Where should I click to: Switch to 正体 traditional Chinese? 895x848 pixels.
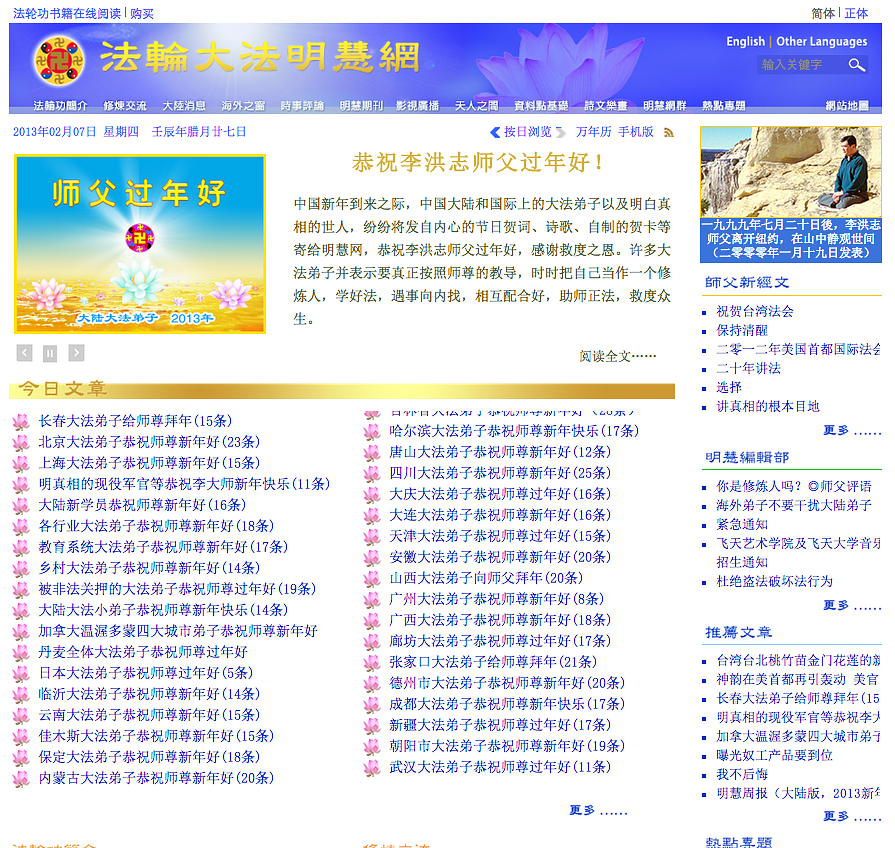click(856, 13)
